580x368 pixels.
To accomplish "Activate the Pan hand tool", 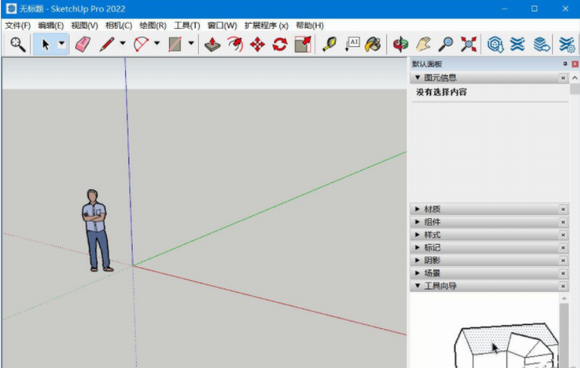I will (x=423, y=44).
